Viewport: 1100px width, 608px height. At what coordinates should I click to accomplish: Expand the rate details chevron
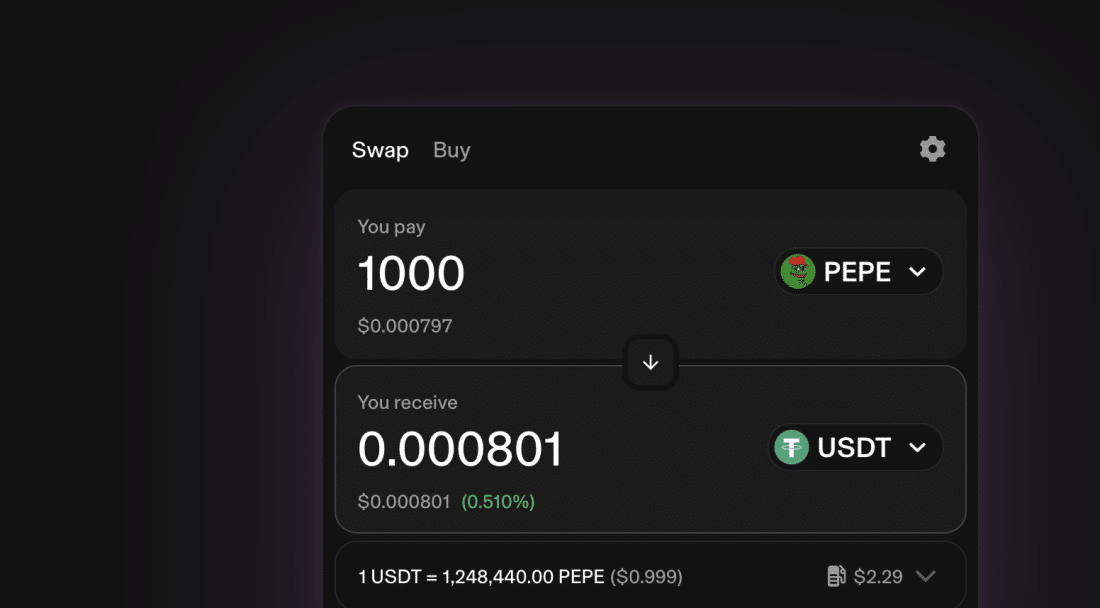pyautogui.click(x=926, y=576)
